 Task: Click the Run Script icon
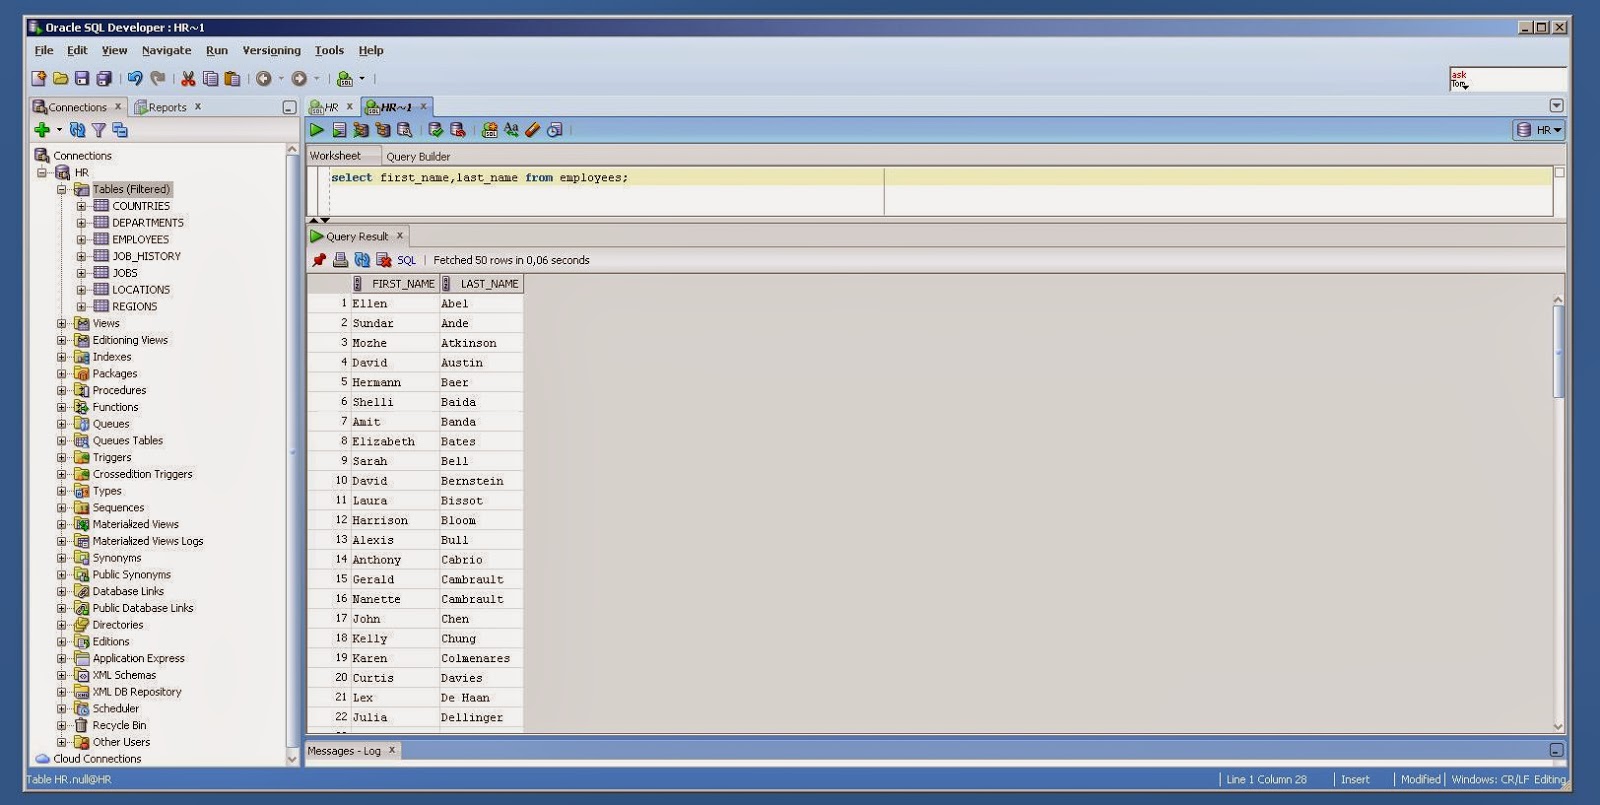coord(339,130)
